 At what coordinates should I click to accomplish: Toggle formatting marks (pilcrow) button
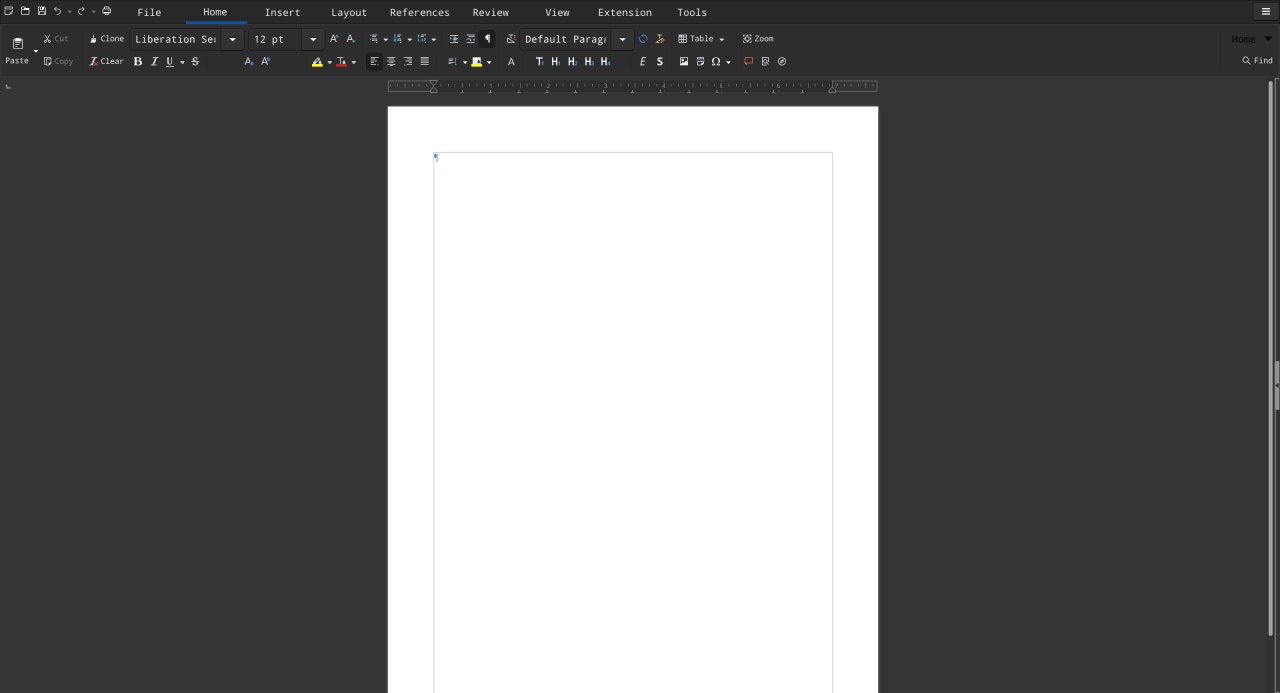pyautogui.click(x=487, y=39)
